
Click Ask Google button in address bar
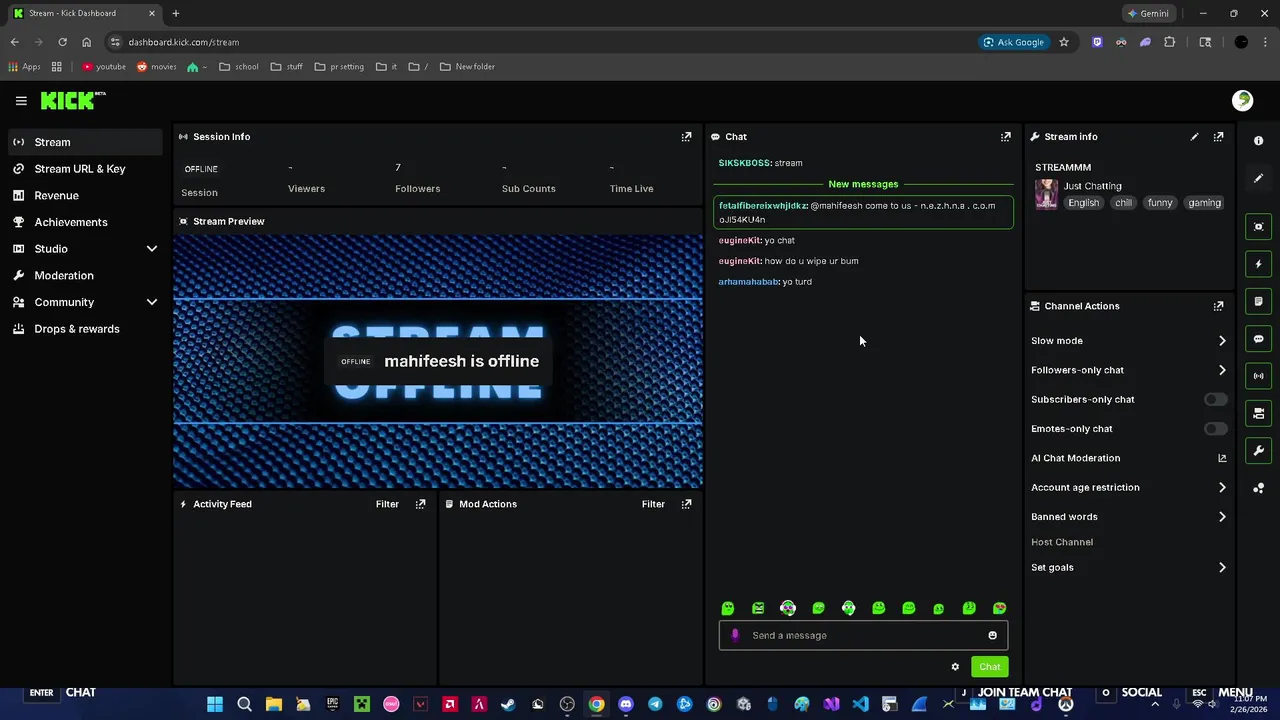[x=1013, y=42]
